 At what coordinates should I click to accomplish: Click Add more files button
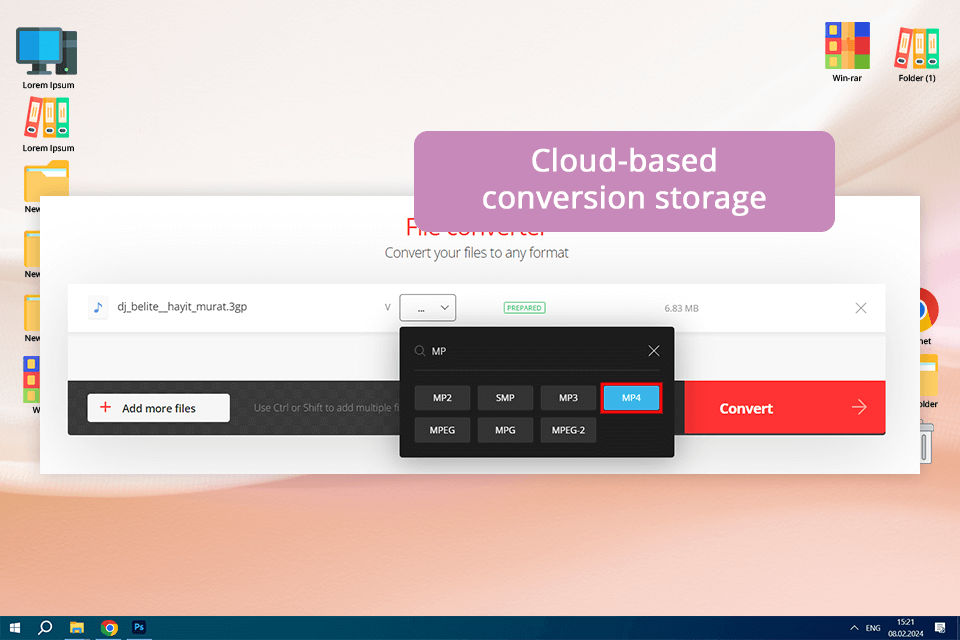[x=159, y=408]
